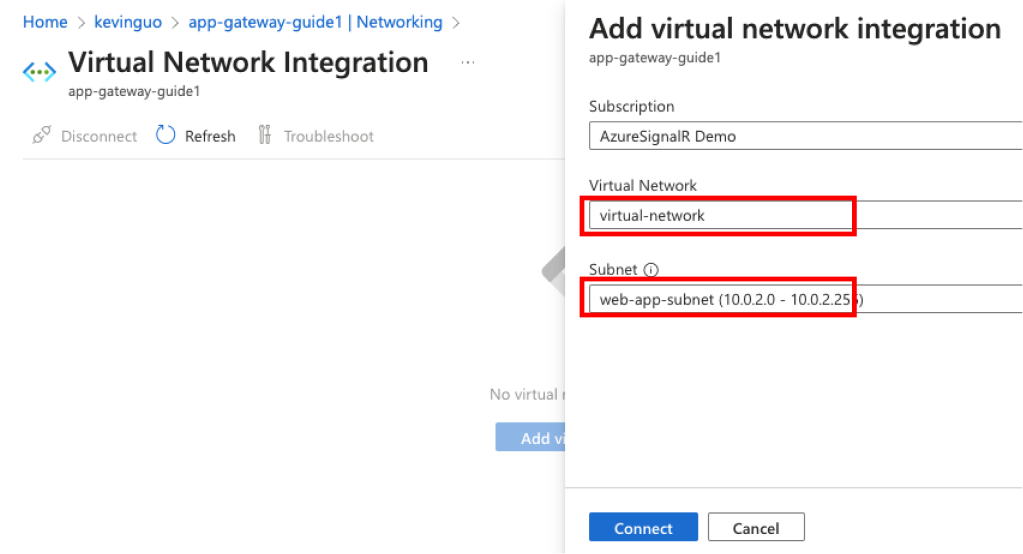Click the 'Add virtual network integration' panel heading
The height and width of the screenshot is (554, 1023).
coord(795,29)
